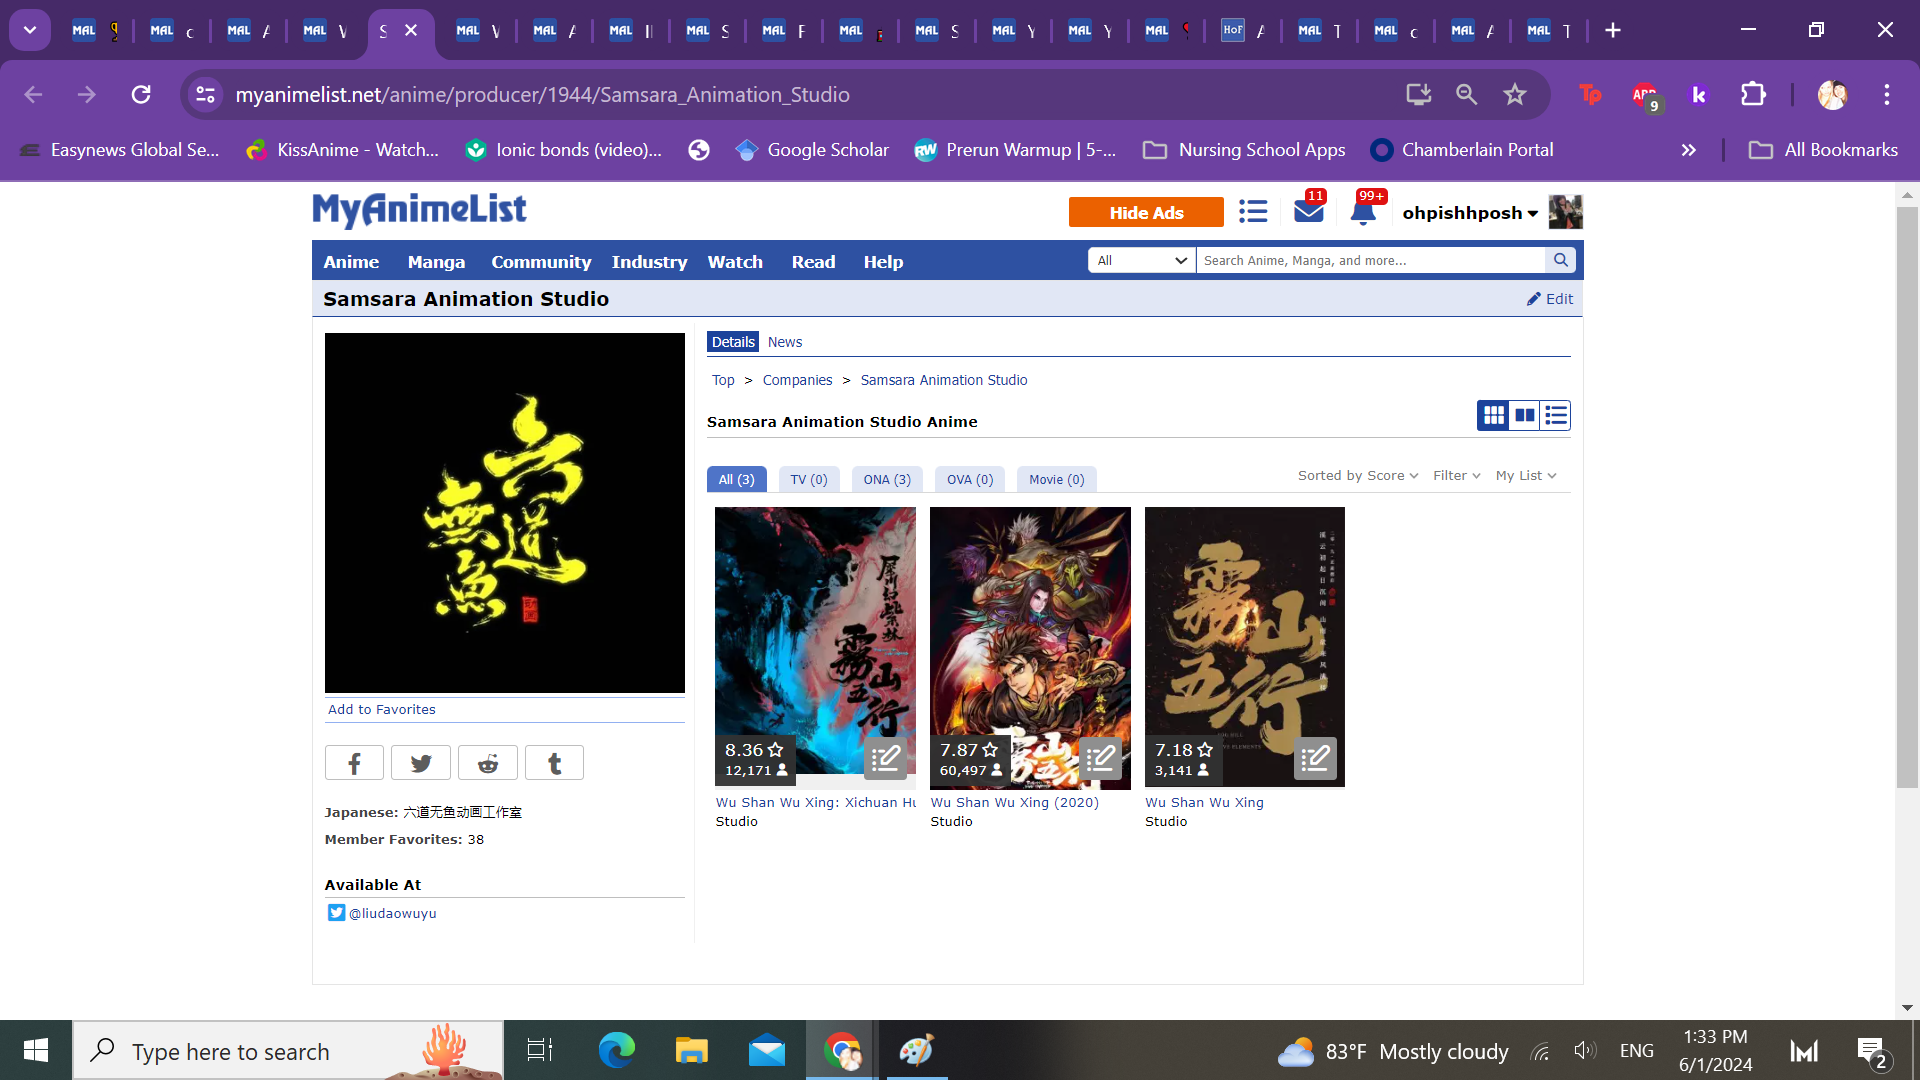Open tab search dropdown arrow
Screen dimensions: 1920x1080
pyautogui.click(x=30, y=30)
